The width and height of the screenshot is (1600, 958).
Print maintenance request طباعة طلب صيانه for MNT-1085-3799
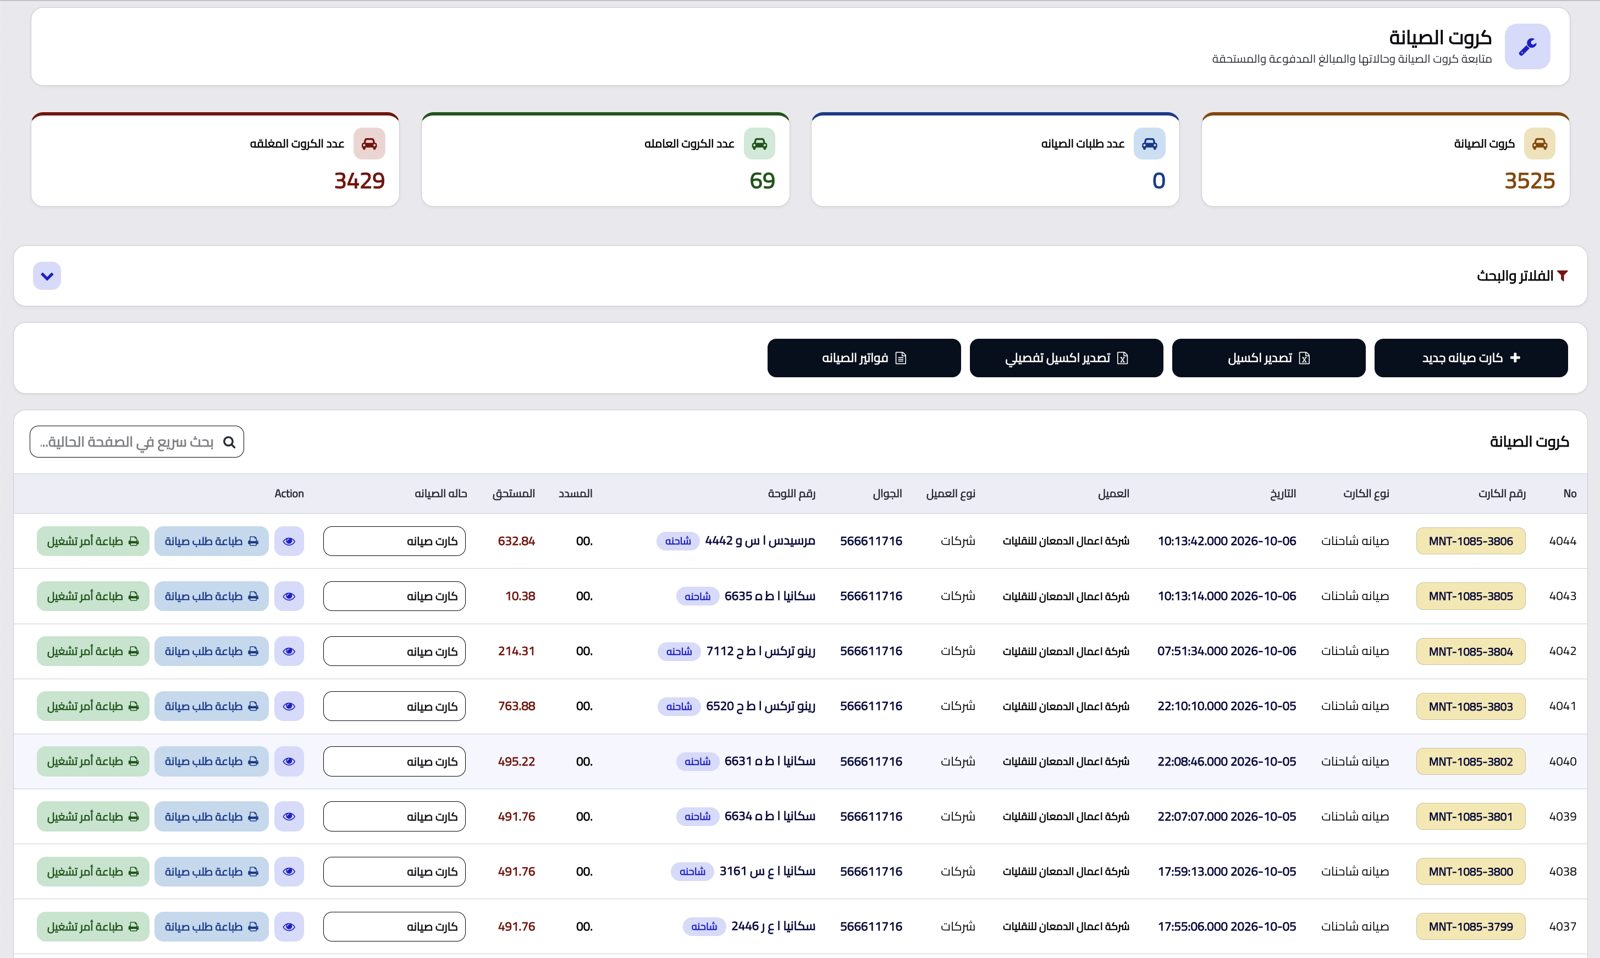point(212,926)
